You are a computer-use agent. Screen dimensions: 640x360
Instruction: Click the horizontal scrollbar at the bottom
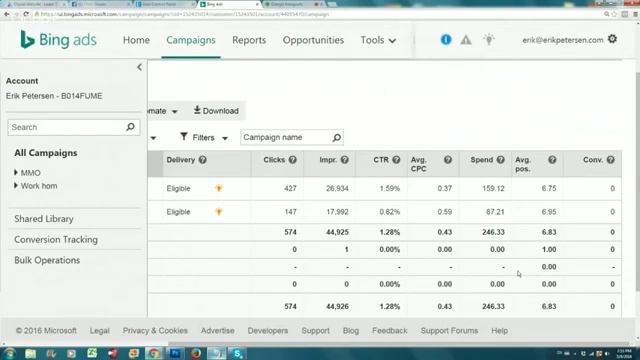398,344
